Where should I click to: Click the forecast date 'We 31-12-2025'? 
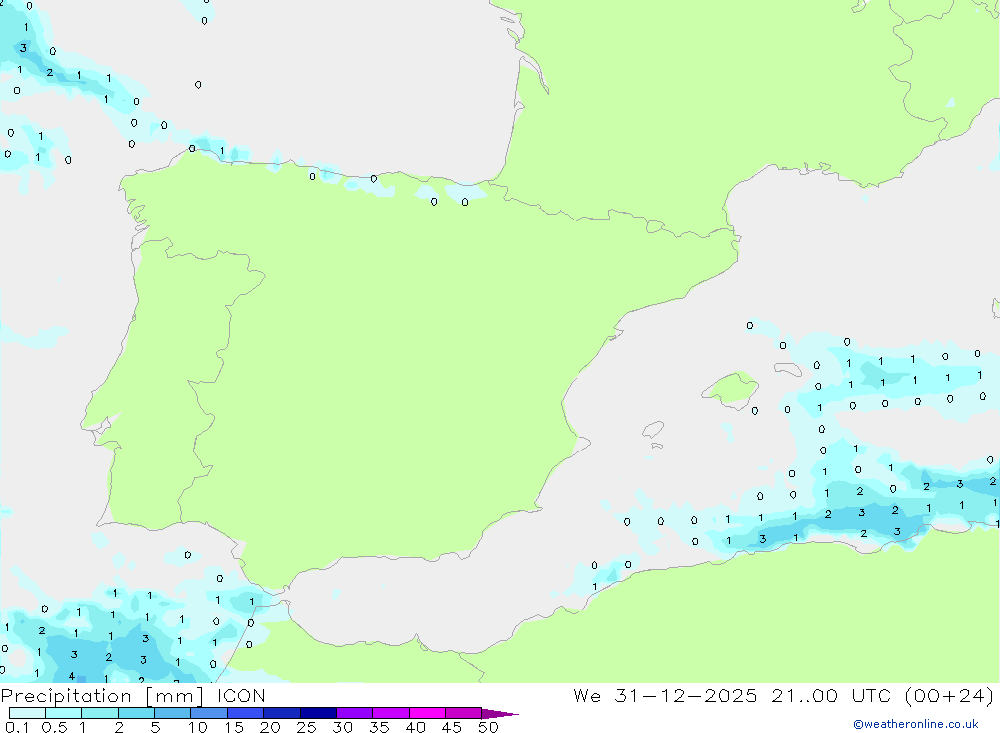pos(665,696)
